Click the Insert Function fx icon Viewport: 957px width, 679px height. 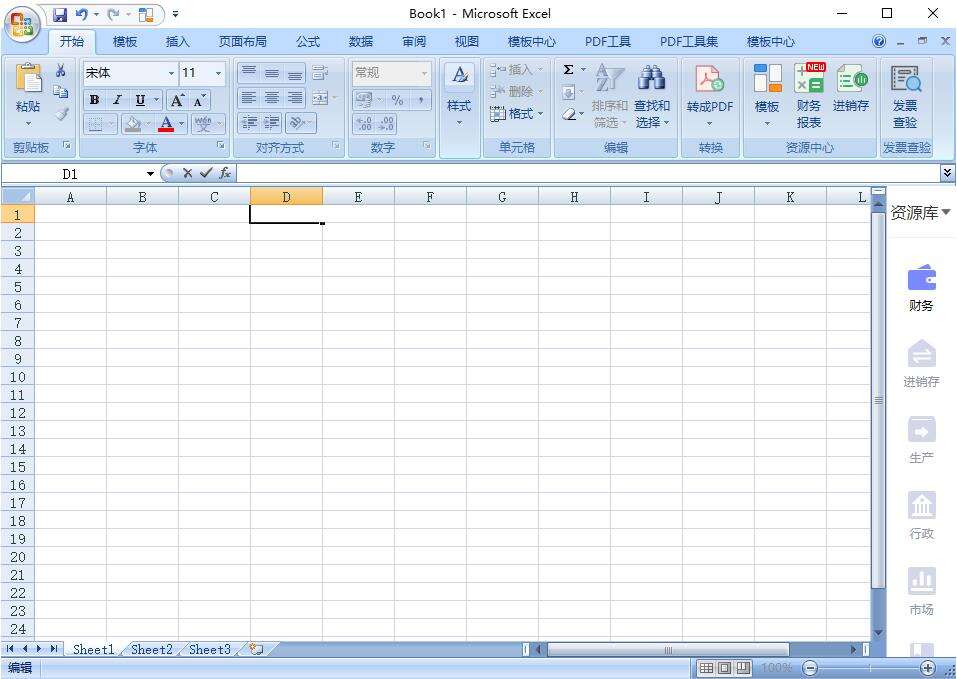click(225, 173)
